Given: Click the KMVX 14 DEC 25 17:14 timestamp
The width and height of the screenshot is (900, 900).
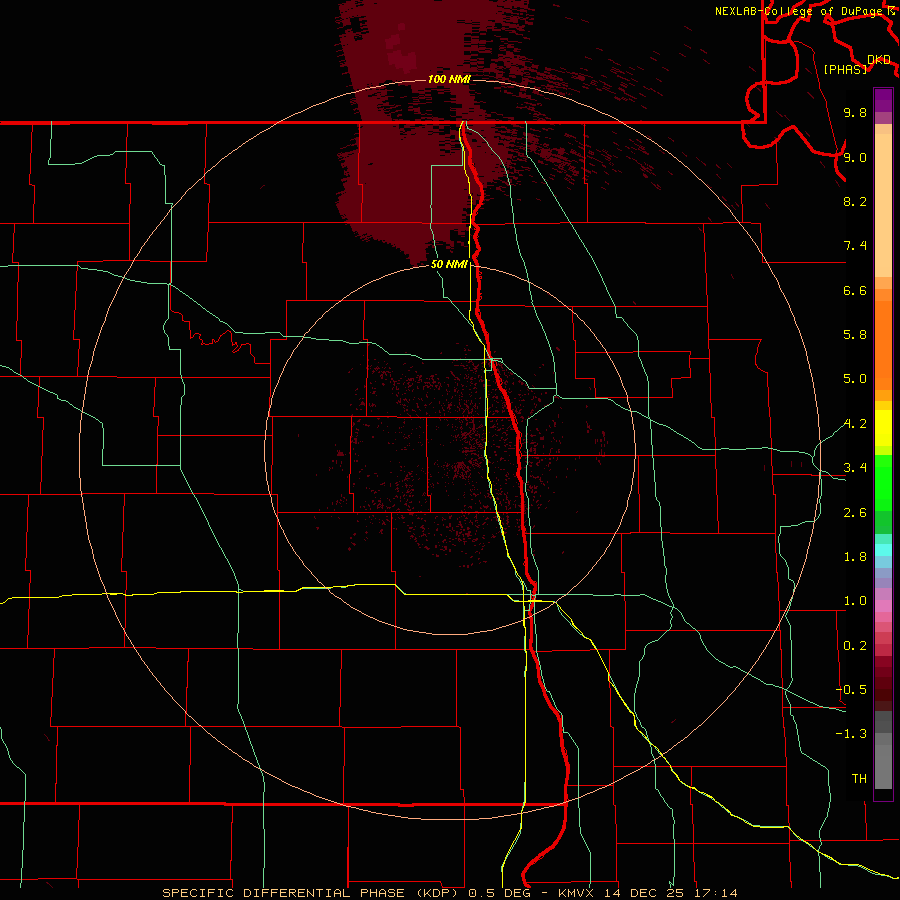Looking at the screenshot, I should pos(647,893).
